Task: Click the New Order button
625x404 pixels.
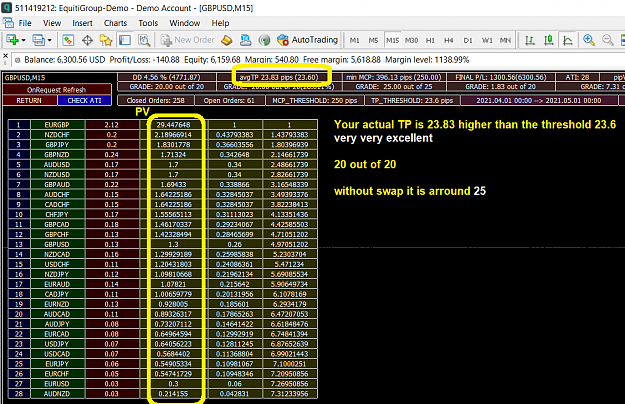Action: pos(187,40)
